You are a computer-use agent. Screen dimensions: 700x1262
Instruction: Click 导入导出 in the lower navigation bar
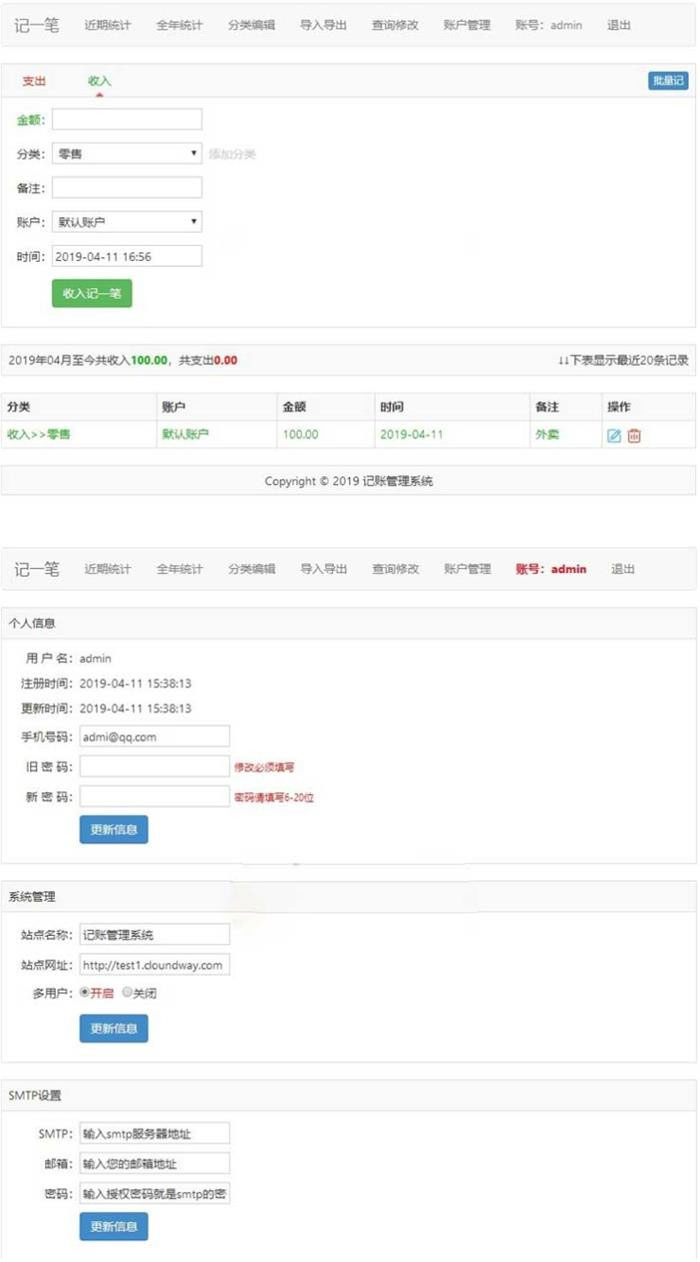tap(323, 569)
